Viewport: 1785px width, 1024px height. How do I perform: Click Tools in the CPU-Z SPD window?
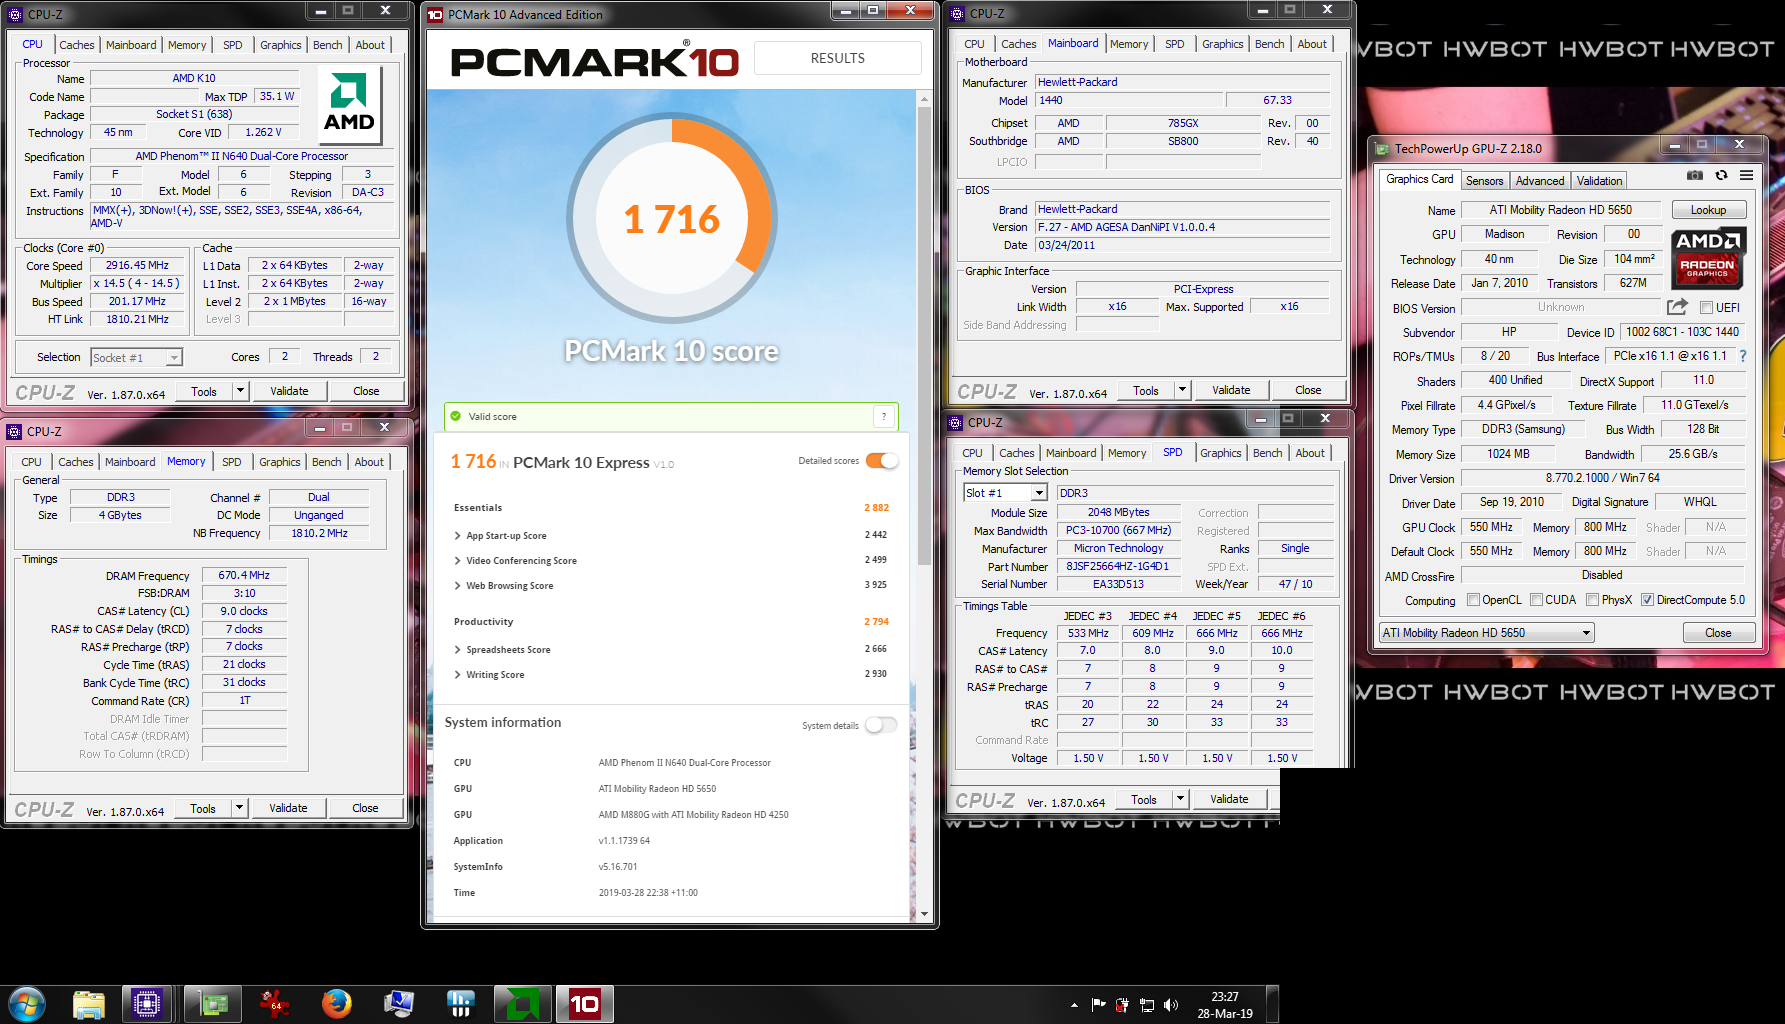[x=1144, y=799]
